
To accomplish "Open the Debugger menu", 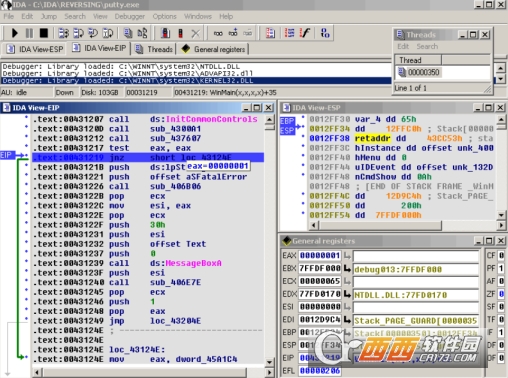I will [x=130, y=16].
